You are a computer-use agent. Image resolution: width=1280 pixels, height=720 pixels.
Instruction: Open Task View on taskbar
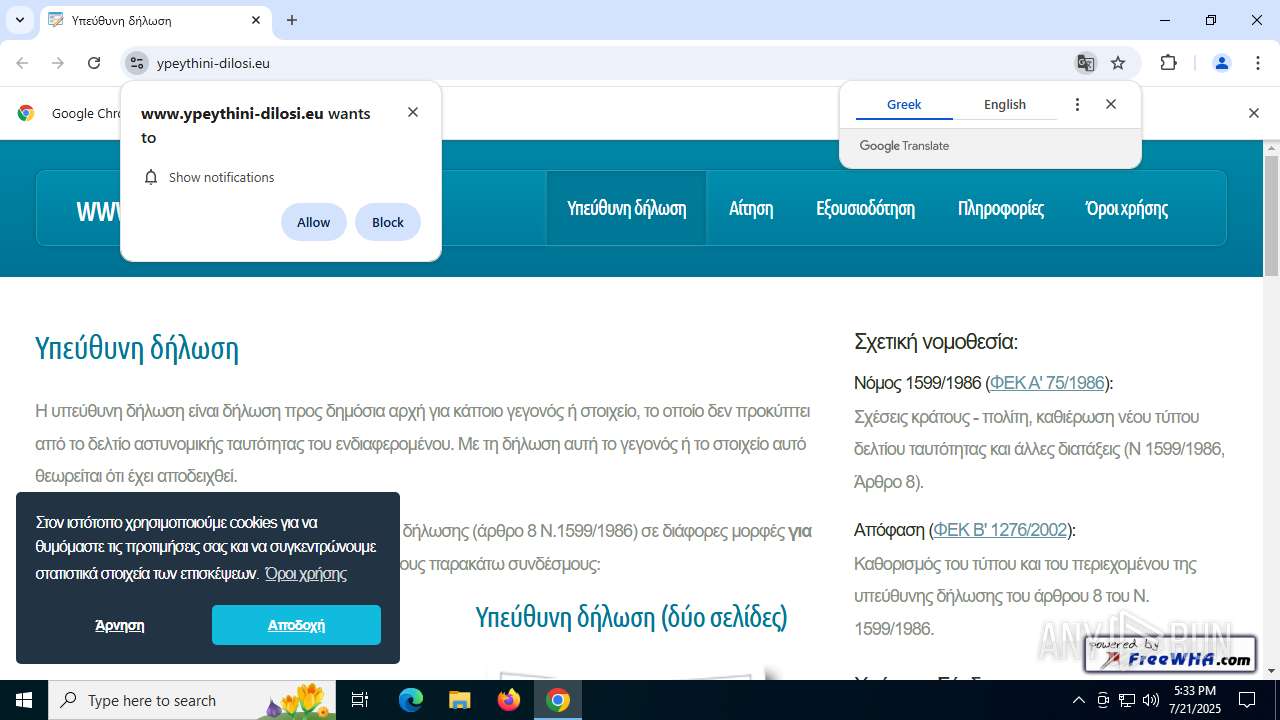(360, 700)
